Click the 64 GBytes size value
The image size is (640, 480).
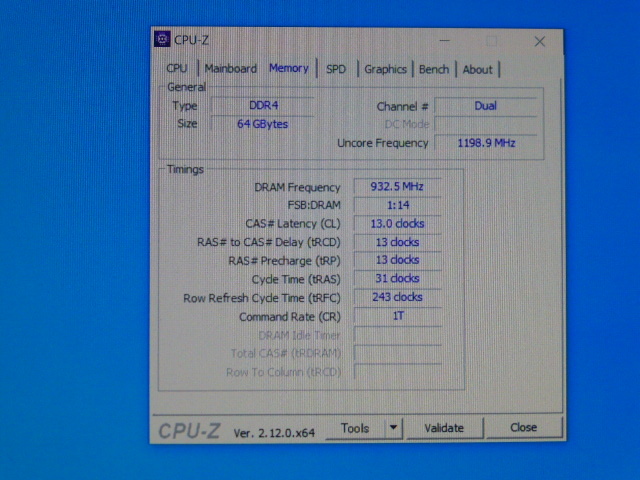(263, 124)
